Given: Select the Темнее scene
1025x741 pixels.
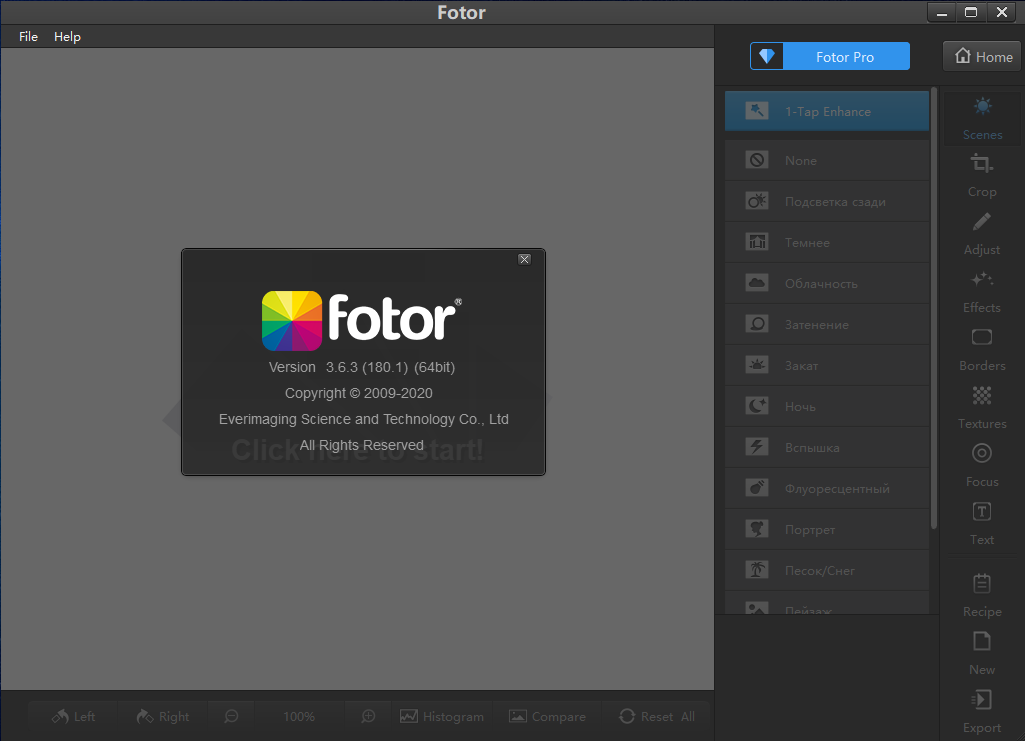Looking at the screenshot, I should (x=827, y=242).
